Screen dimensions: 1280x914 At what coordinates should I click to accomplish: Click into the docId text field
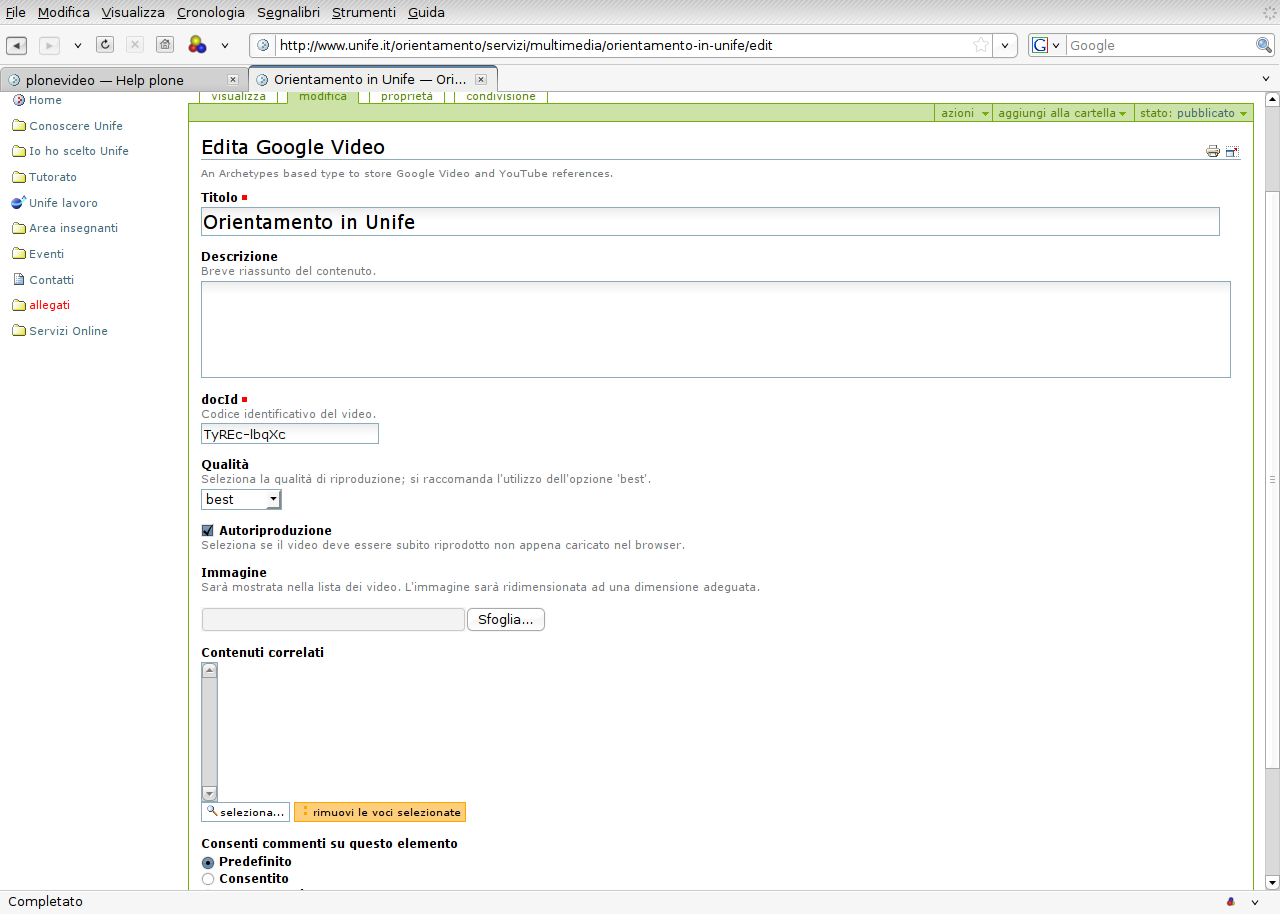290,434
